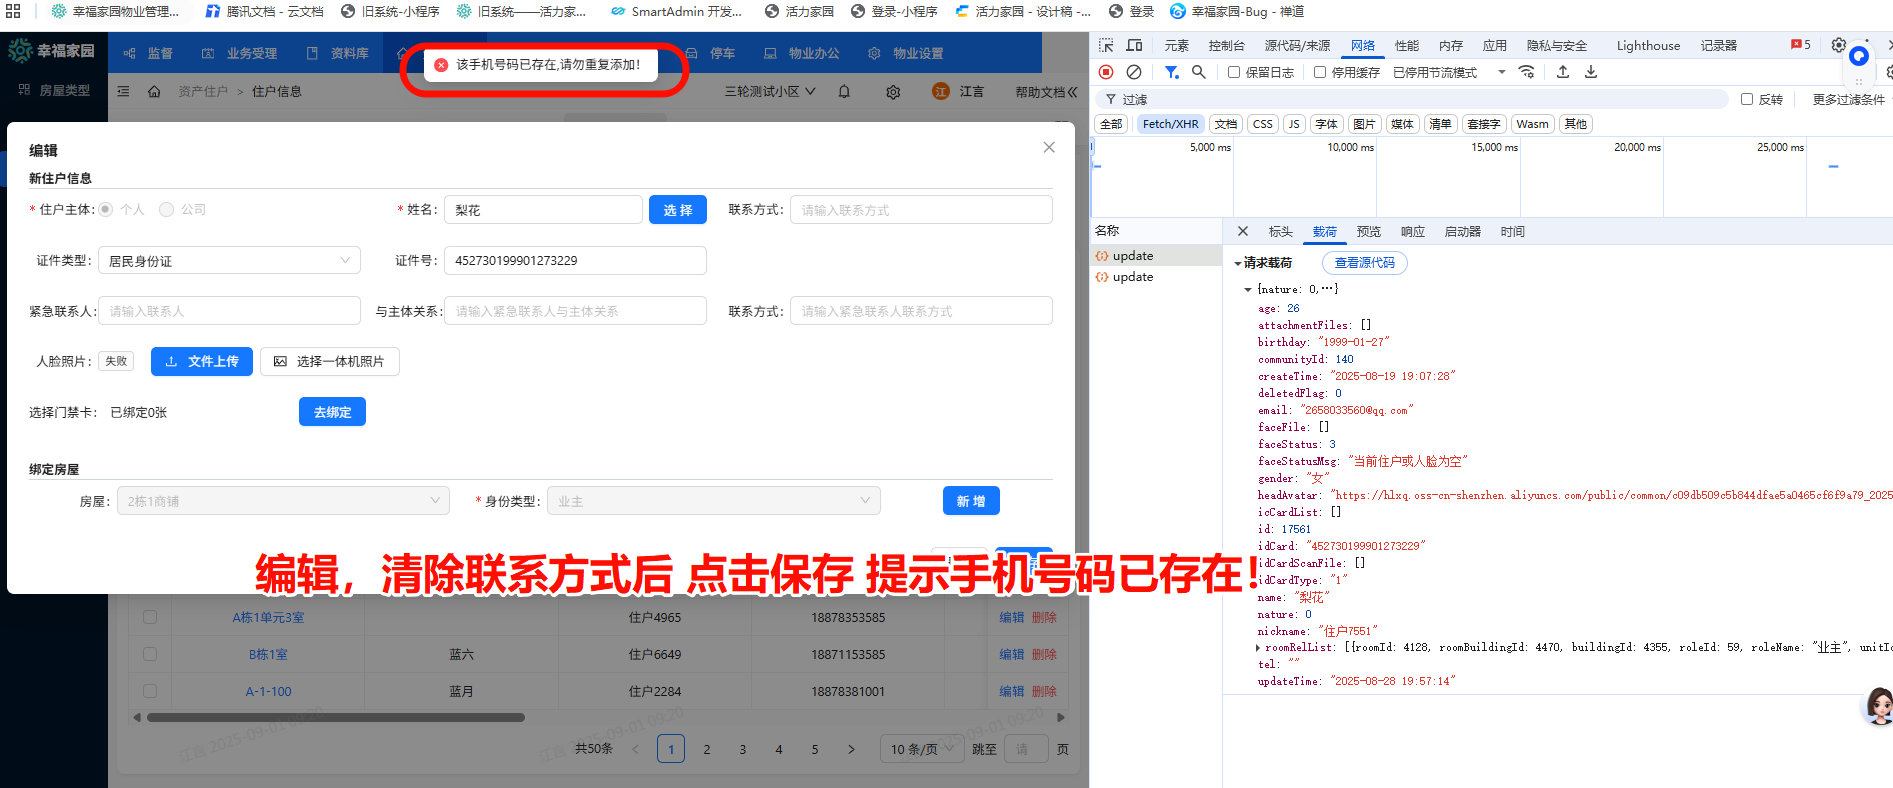Viewport: 1893px width, 788px height.
Task: Open 证件类型 dropdown
Action: tap(229, 260)
